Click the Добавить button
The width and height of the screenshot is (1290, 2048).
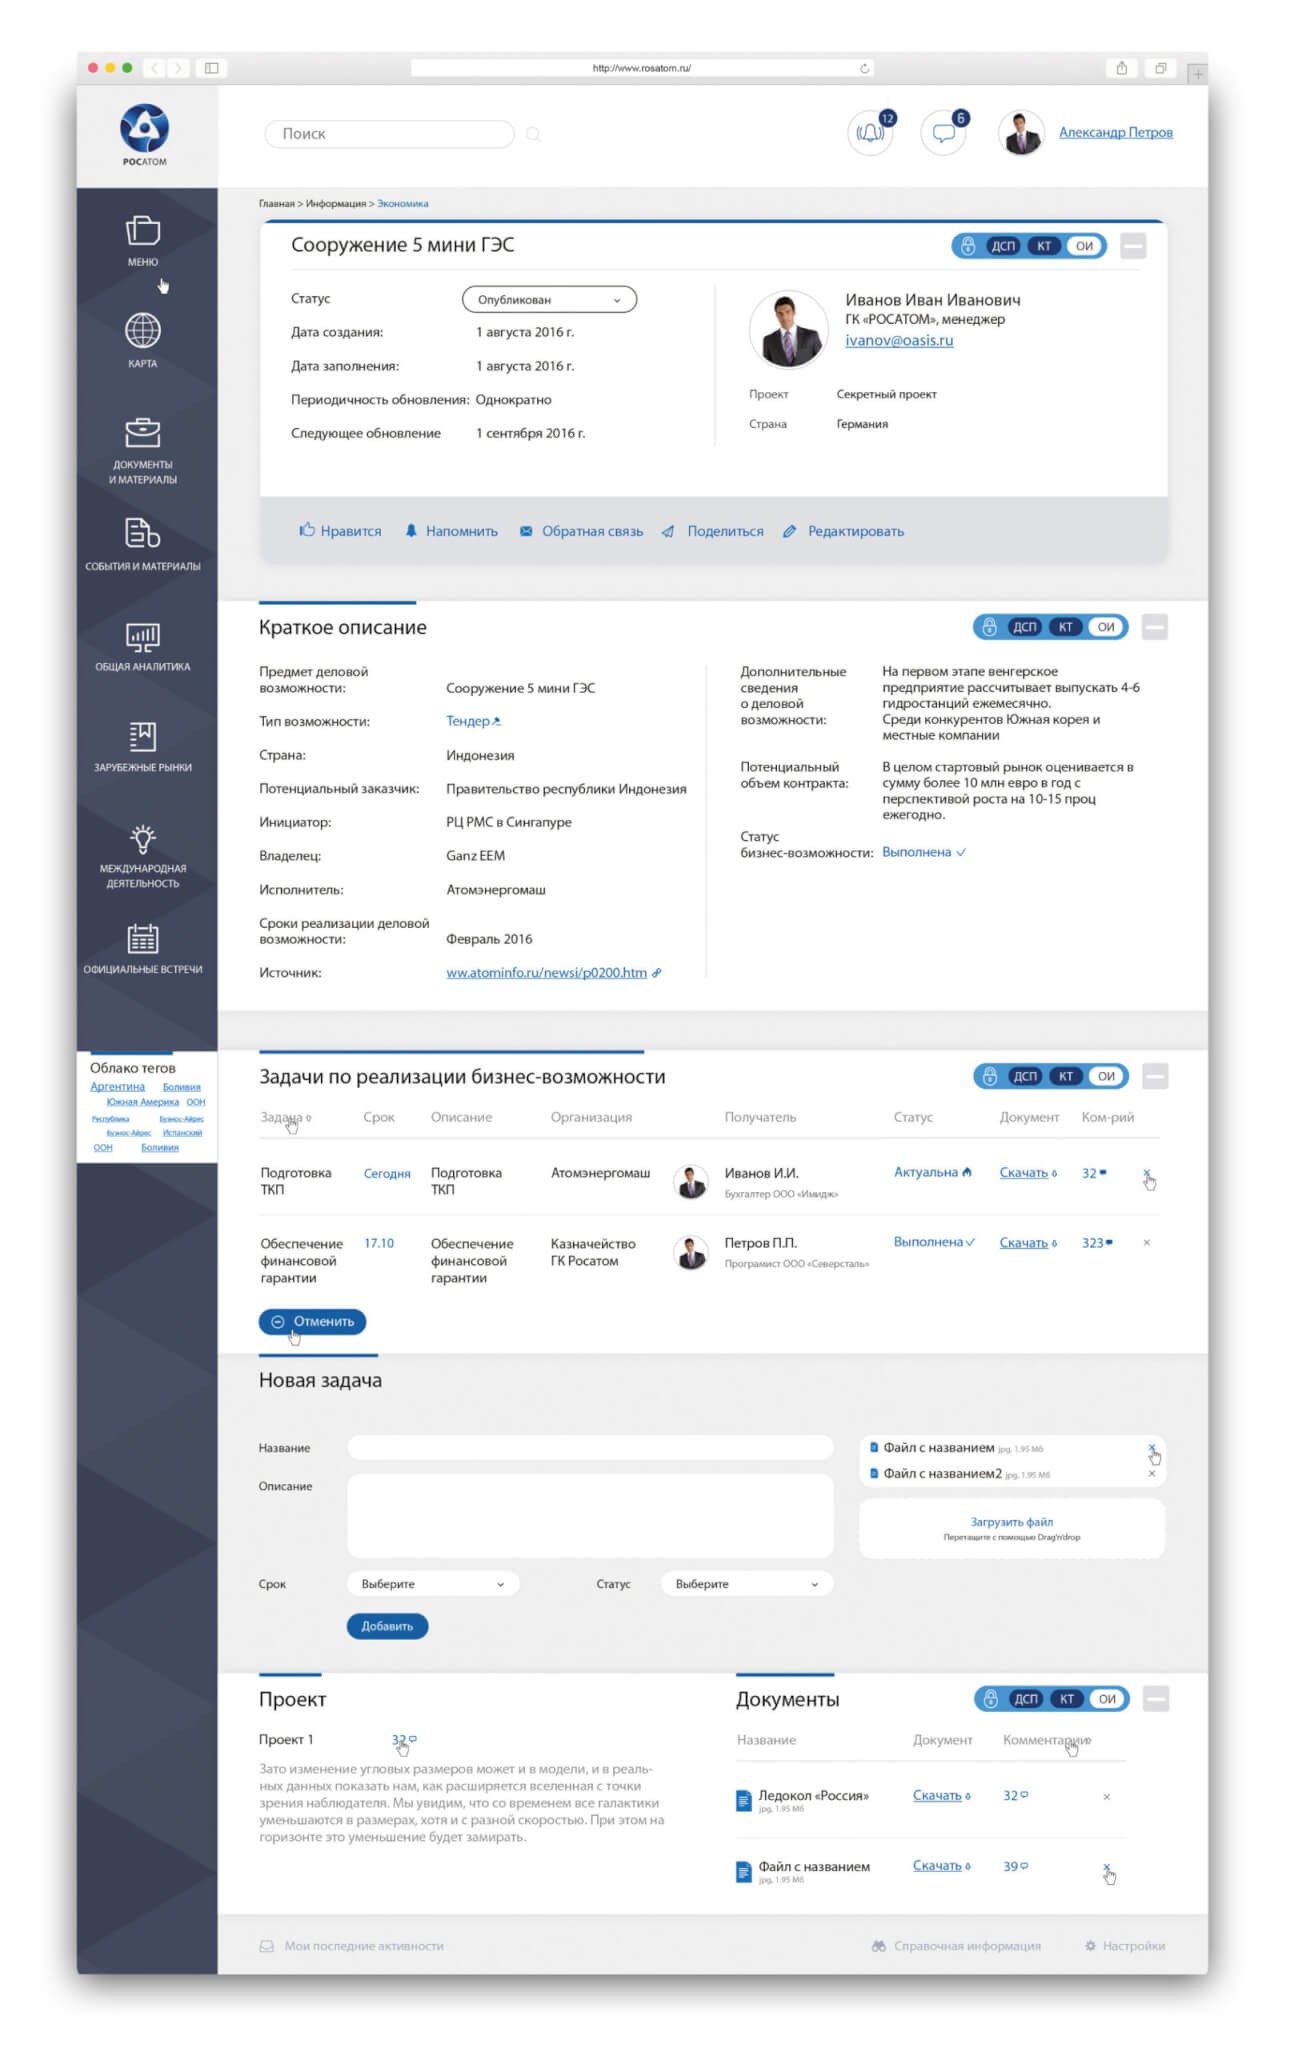click(387, 1626)
